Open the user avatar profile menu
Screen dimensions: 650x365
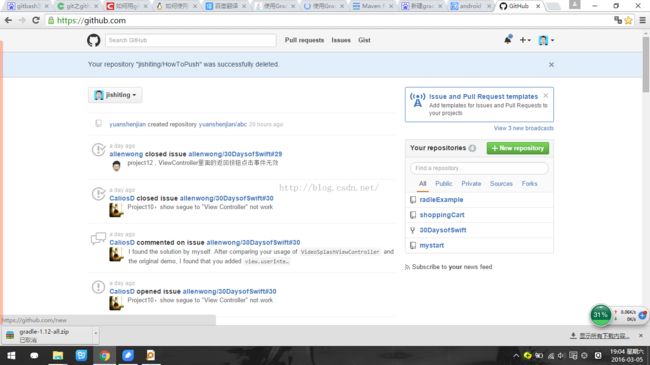coord(546,40)
